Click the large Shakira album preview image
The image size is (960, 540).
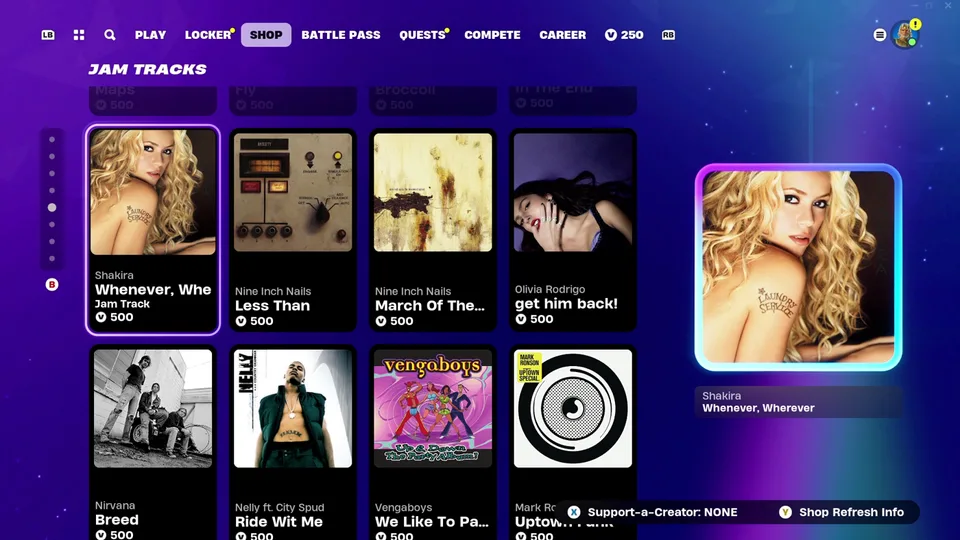click(x=798, y=267)
